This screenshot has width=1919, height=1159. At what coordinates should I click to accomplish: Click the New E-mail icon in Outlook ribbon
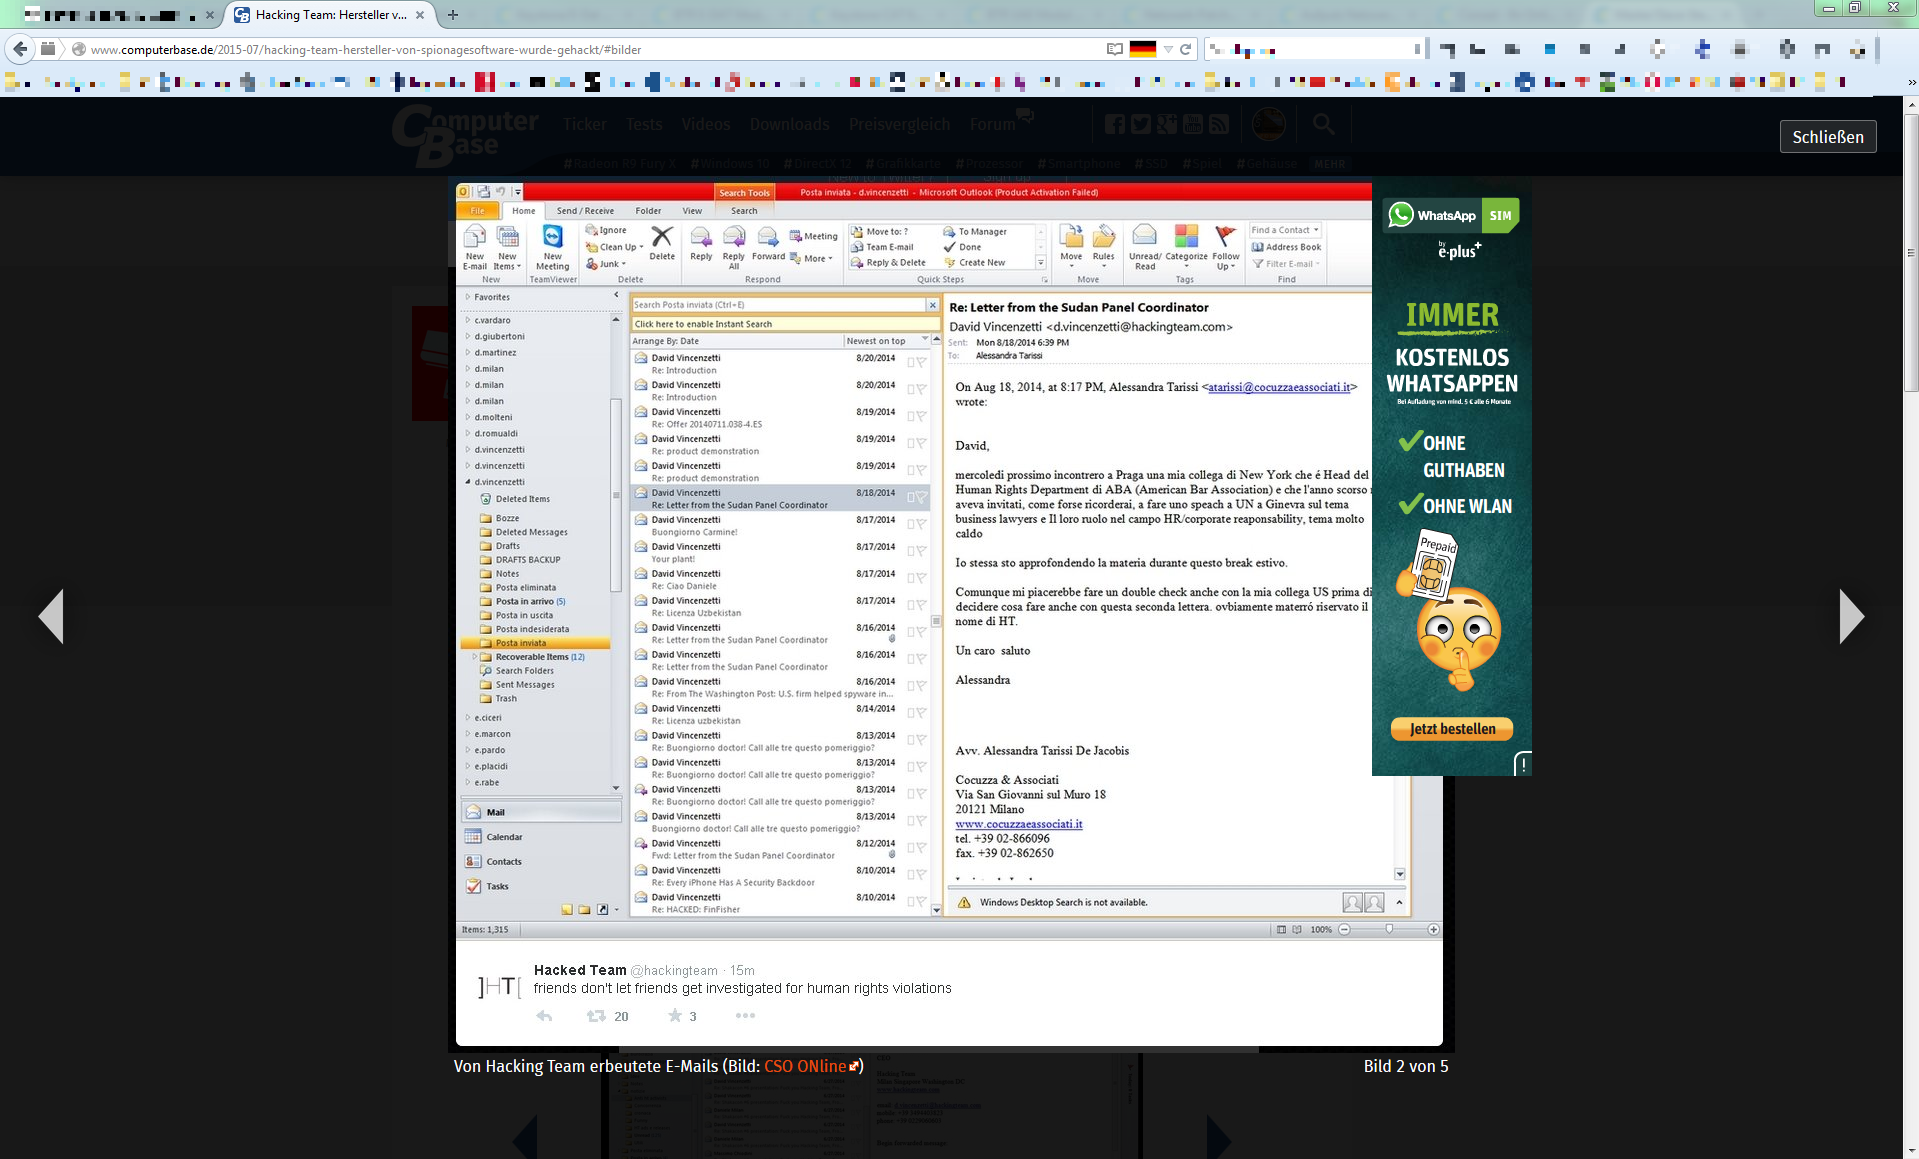coord(475,237)
